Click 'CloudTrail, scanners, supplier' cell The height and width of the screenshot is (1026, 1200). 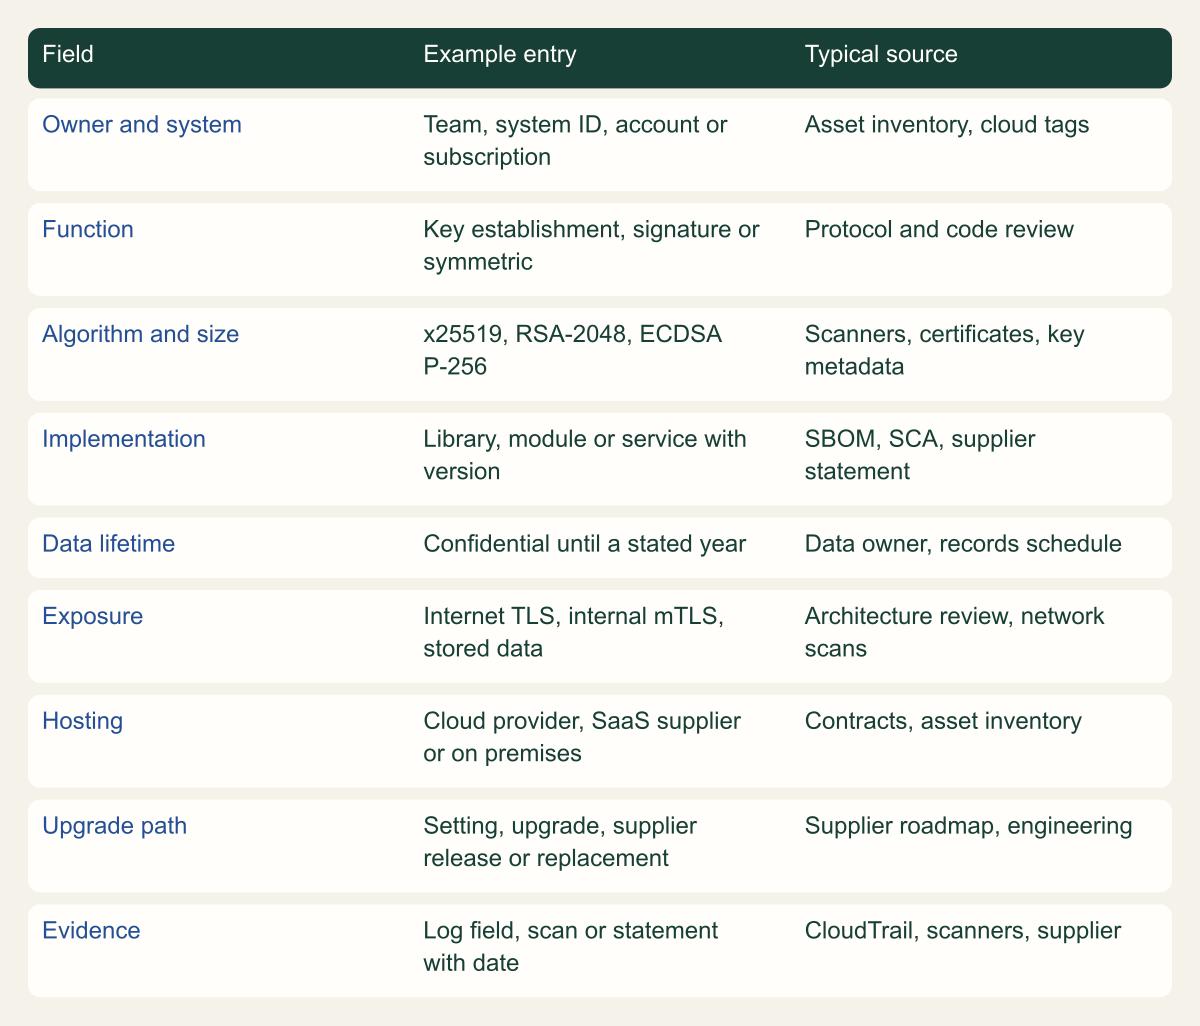click(981, 950)
